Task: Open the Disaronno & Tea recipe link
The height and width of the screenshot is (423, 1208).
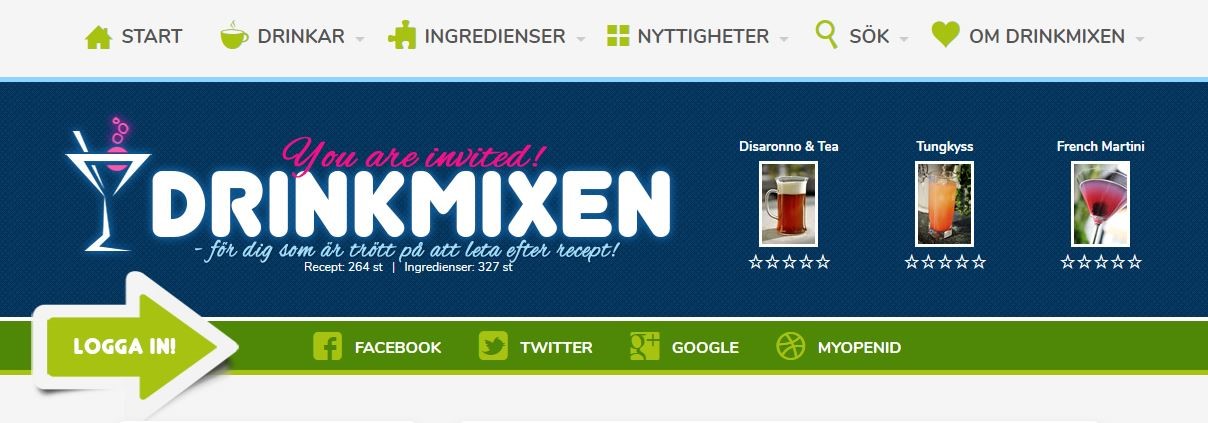Action: (x=789, y=146)
